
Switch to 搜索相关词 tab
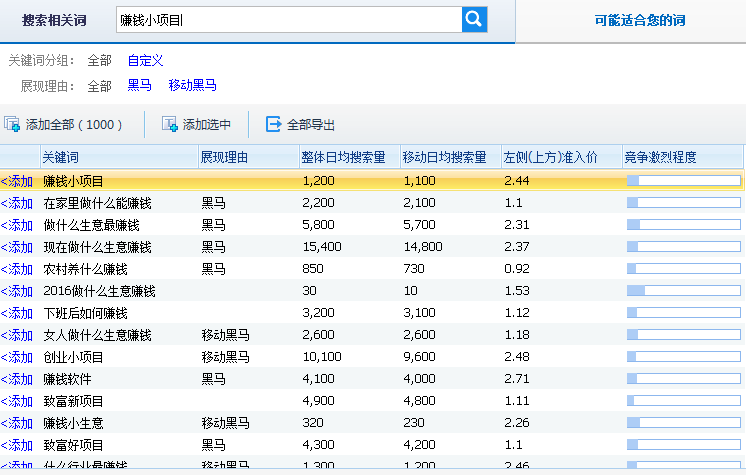tap(54, 20)
